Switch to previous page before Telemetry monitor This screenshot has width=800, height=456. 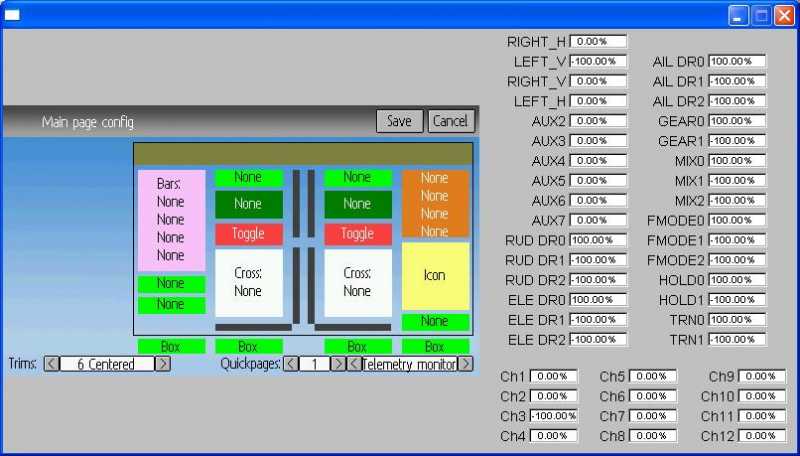point(354,364)
